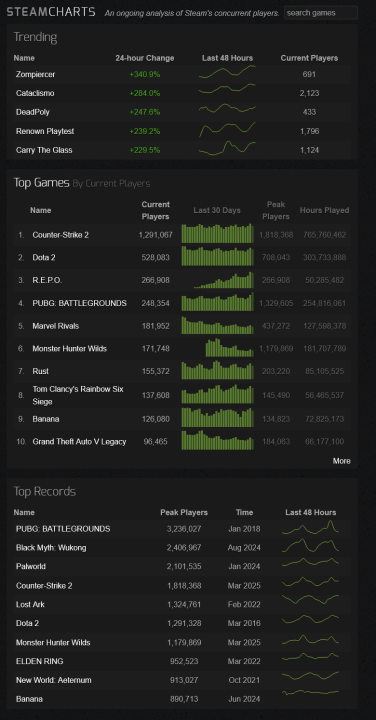This screenshot has width=376, height=720.
Task: Open the Cataclismo game page
Action: point(35,93)
